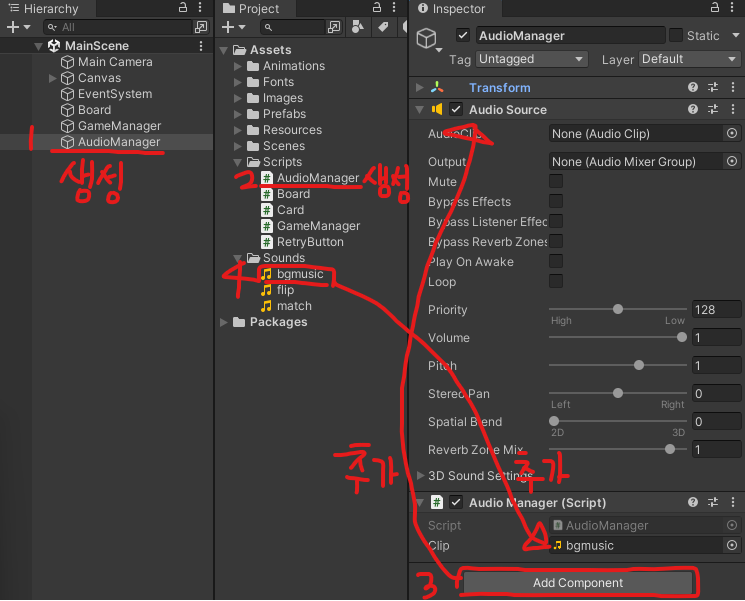Click the Add Component button
This screenshot has width=745, height=601.
[578, 583]
